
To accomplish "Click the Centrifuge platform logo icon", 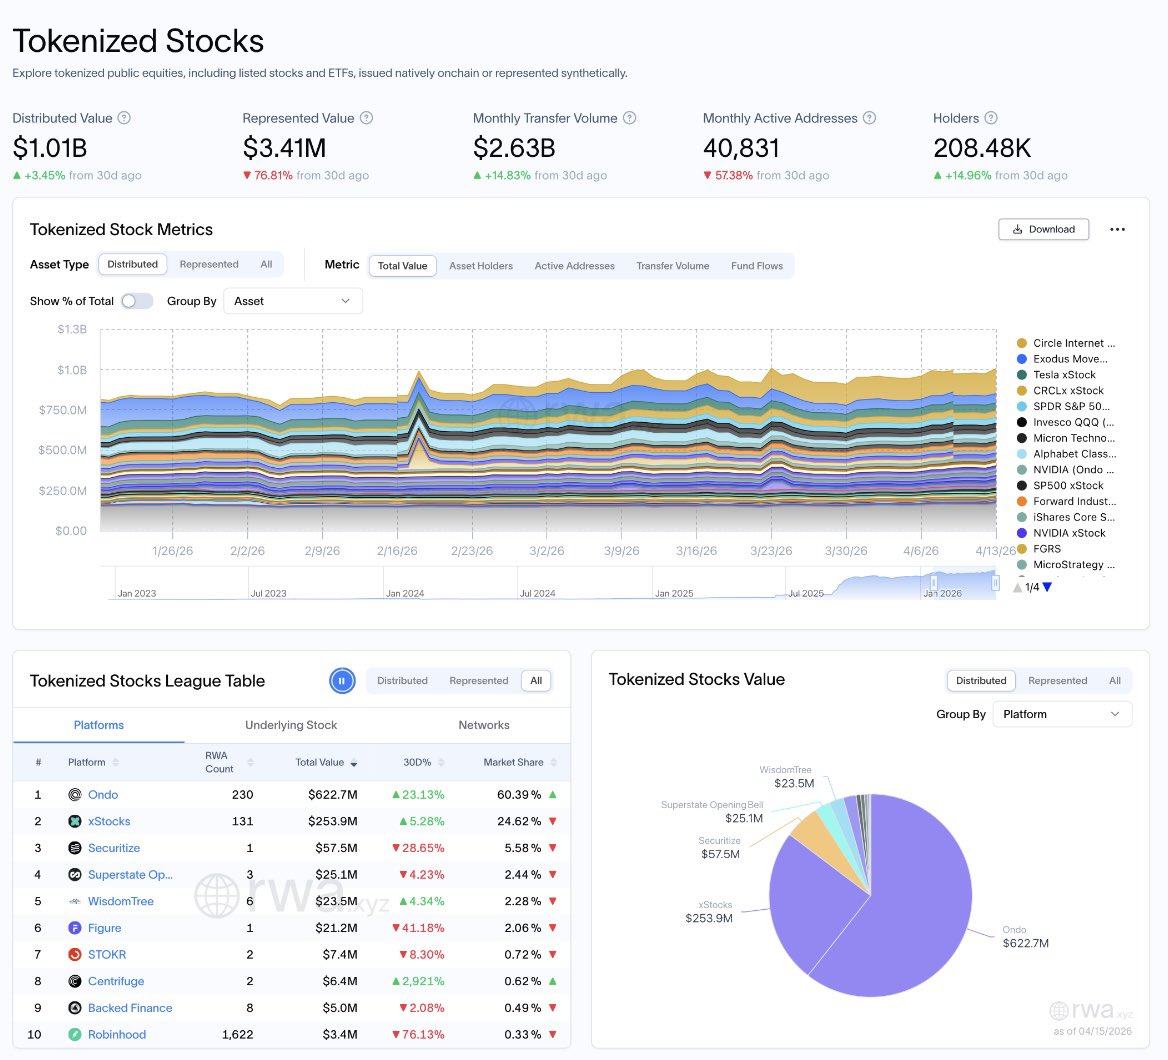I will tap(74, 981).
